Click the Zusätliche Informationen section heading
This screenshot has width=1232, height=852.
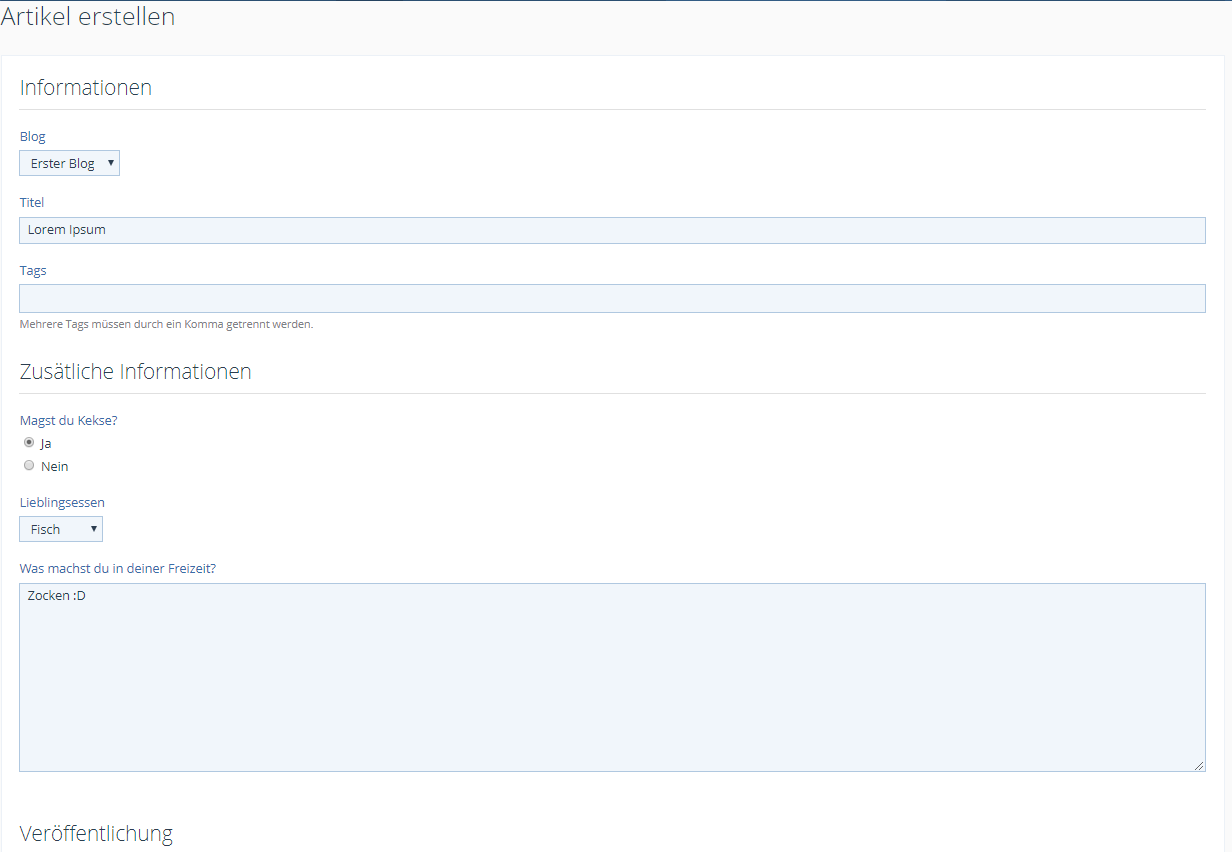[x=136, y=372]
